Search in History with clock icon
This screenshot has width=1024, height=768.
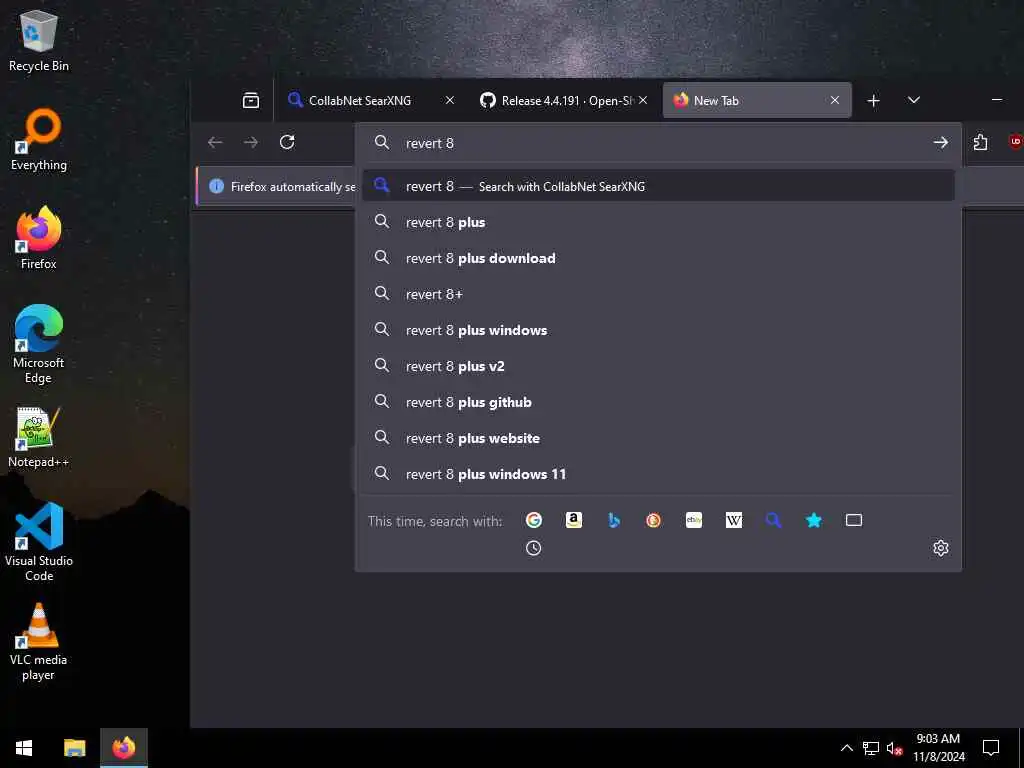tap(534, 548)
